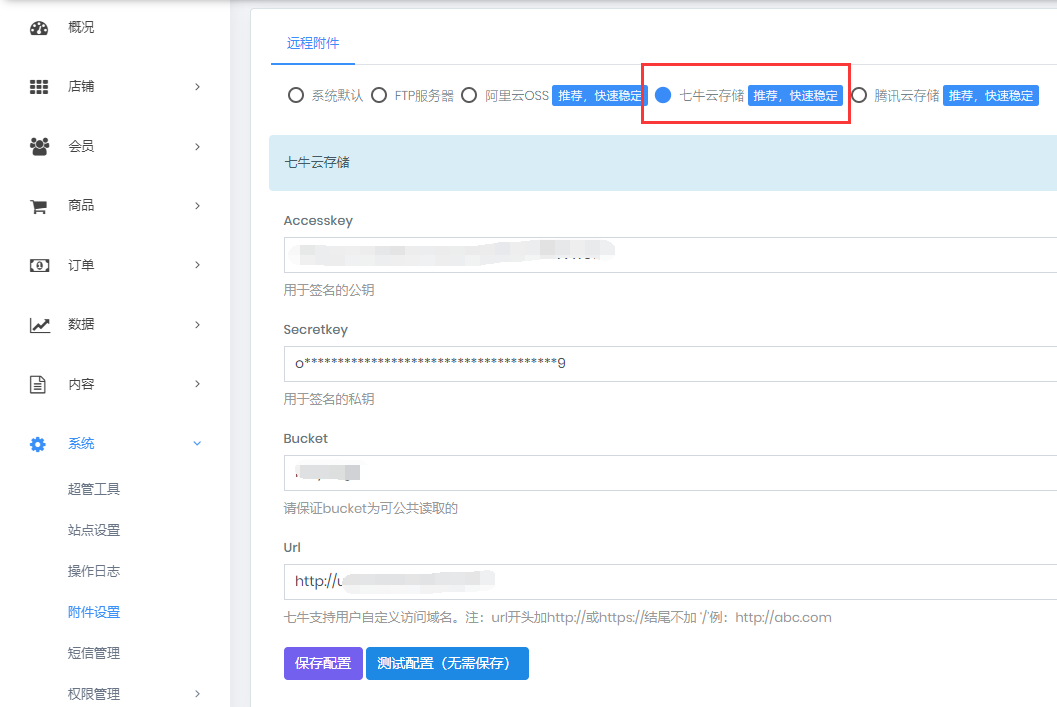Click the 推荐 badge next to 腾讯云存储
The width and height of the screenshot is (1057, 707).
point(991,96)
